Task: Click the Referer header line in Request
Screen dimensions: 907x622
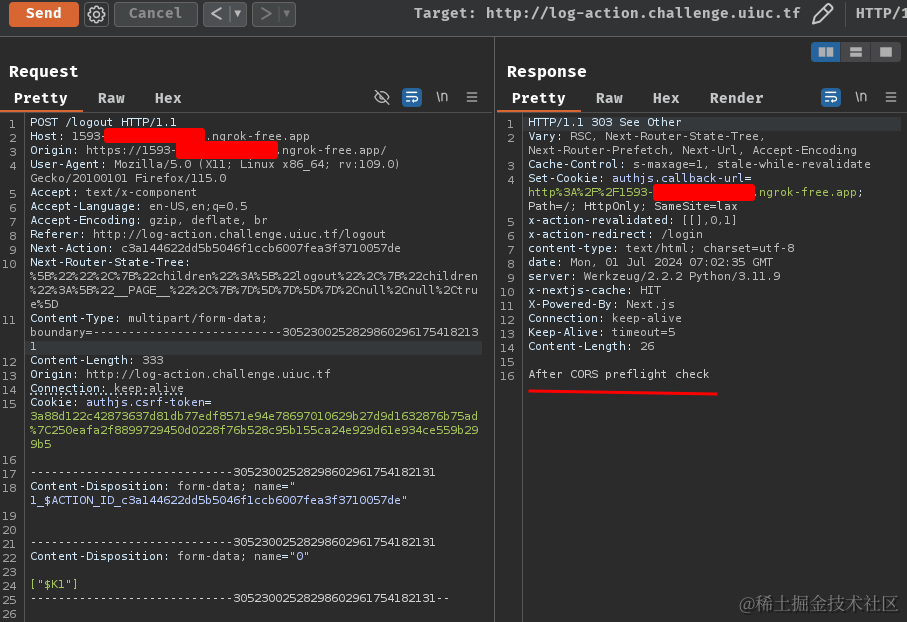Action: click(x=208, y=234)
